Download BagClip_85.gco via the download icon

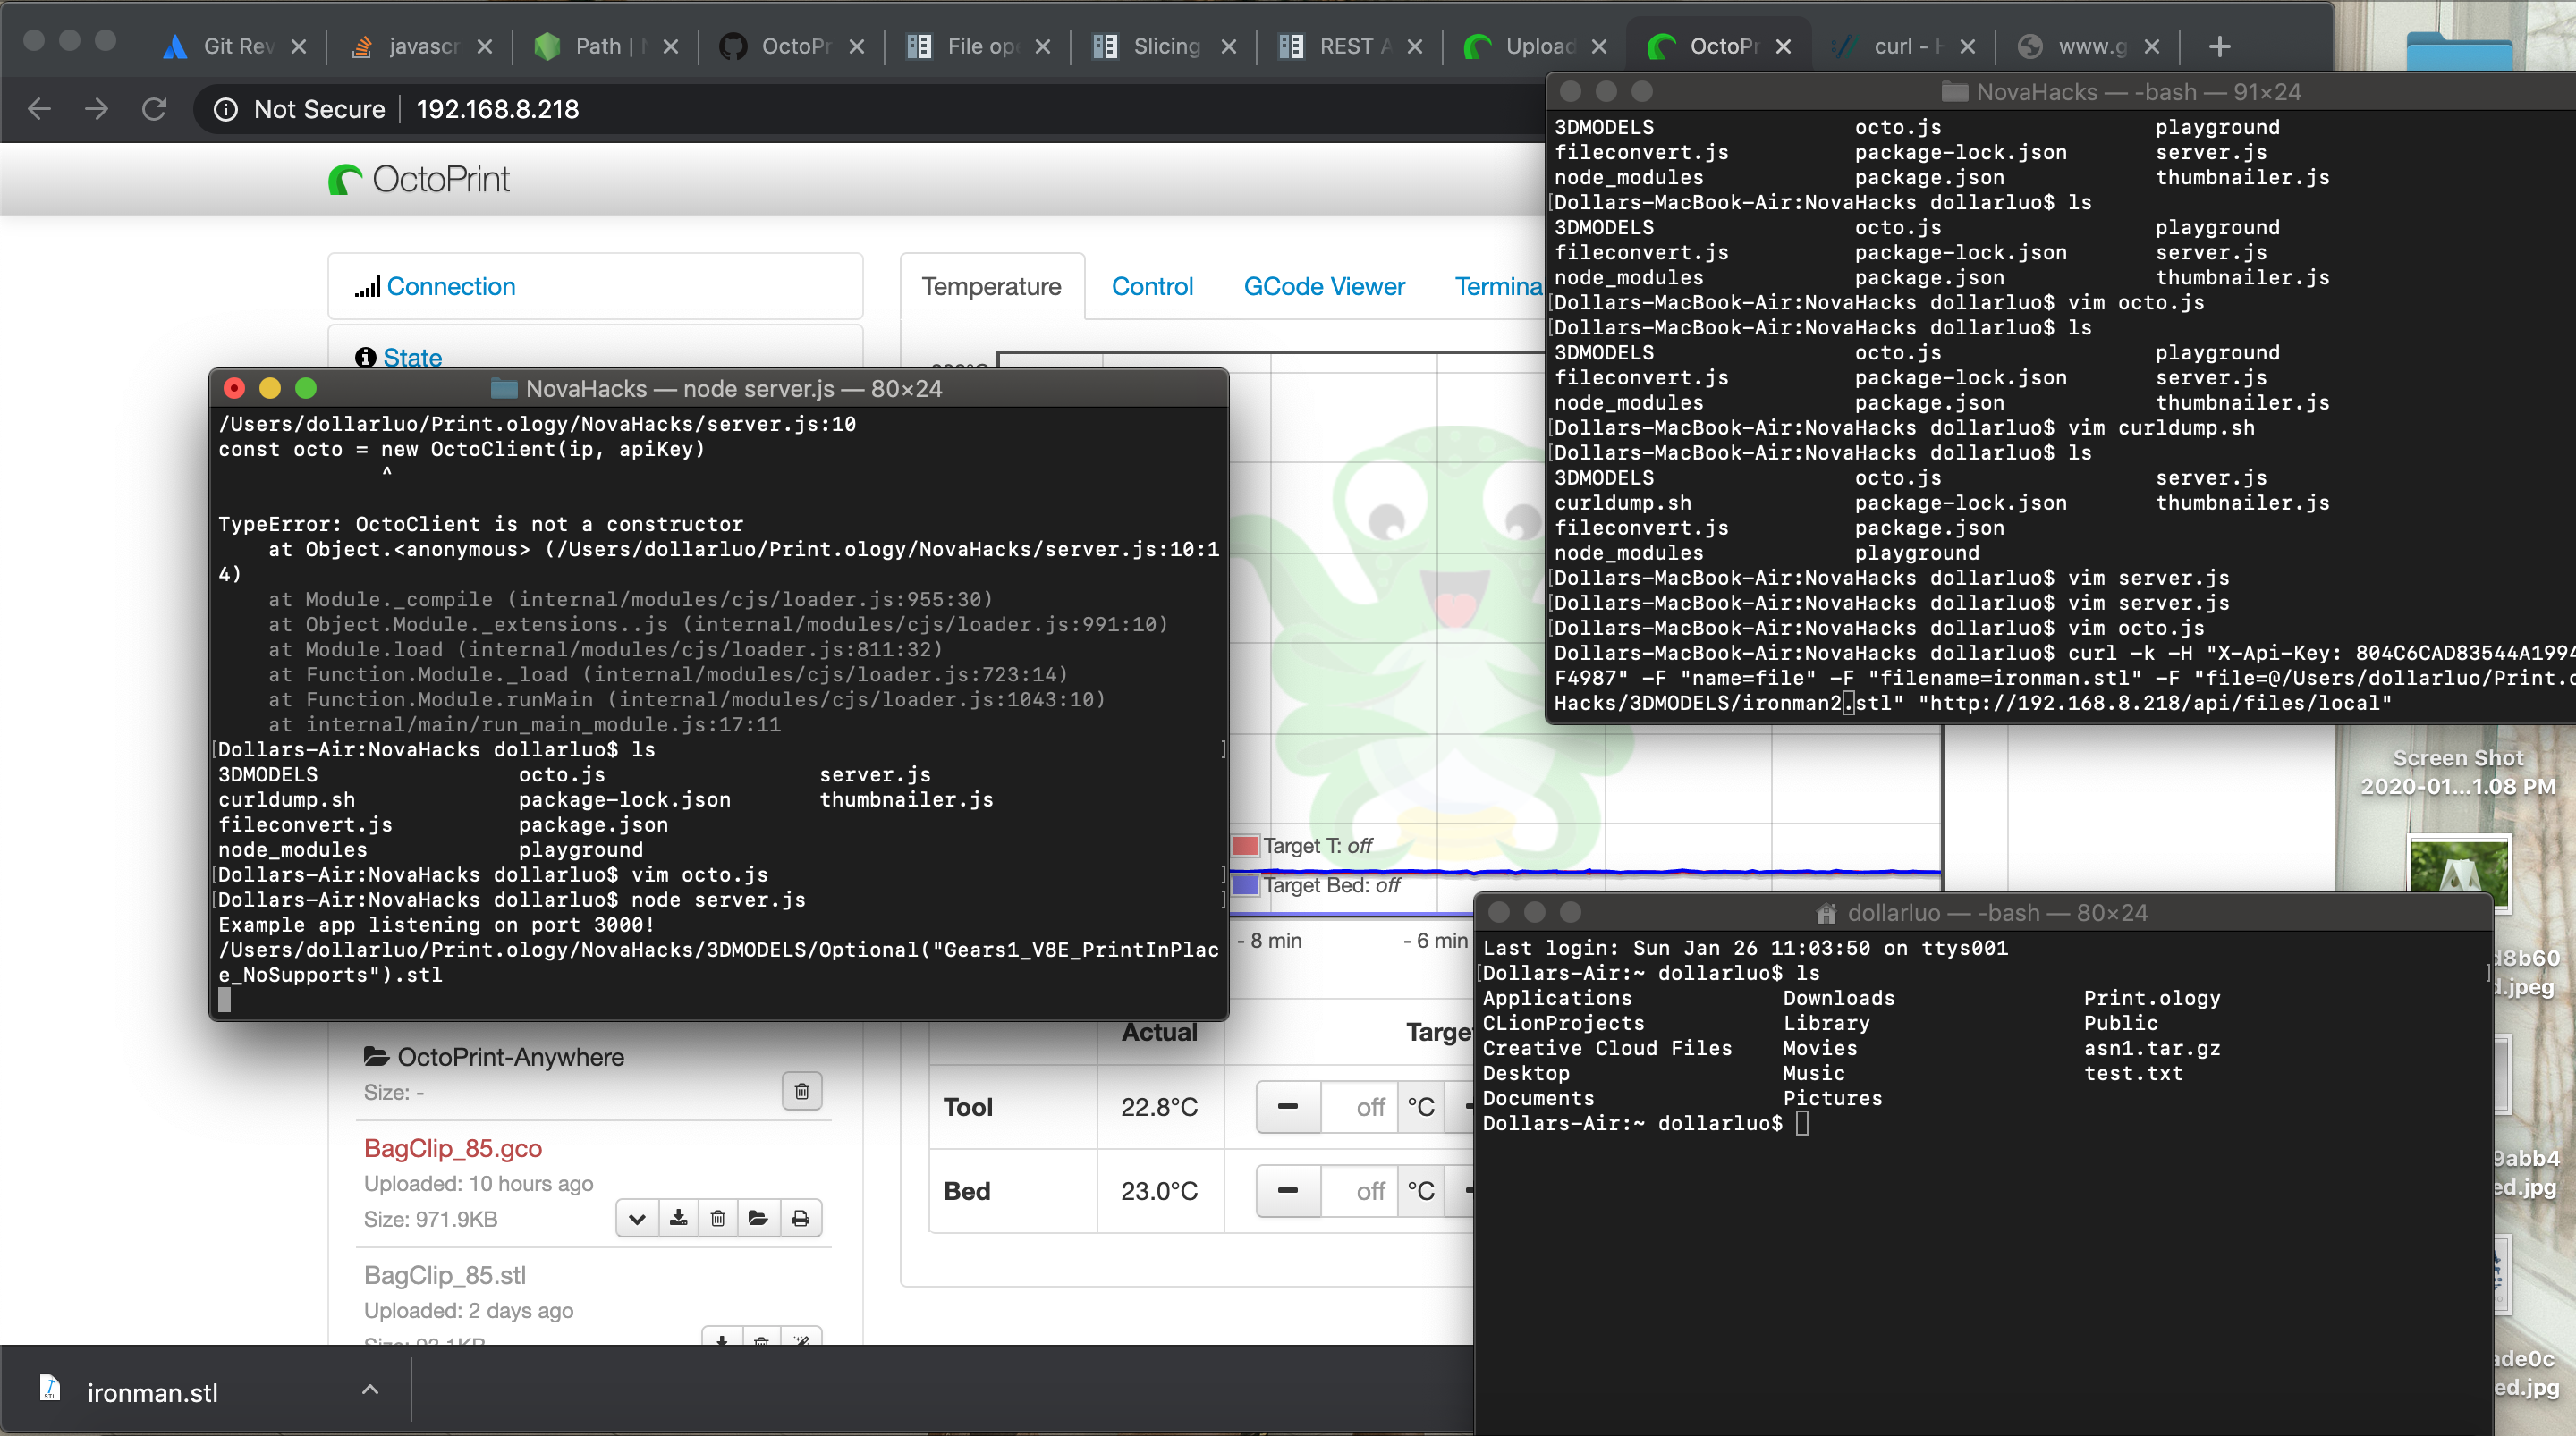click(x=678, y=1218)
